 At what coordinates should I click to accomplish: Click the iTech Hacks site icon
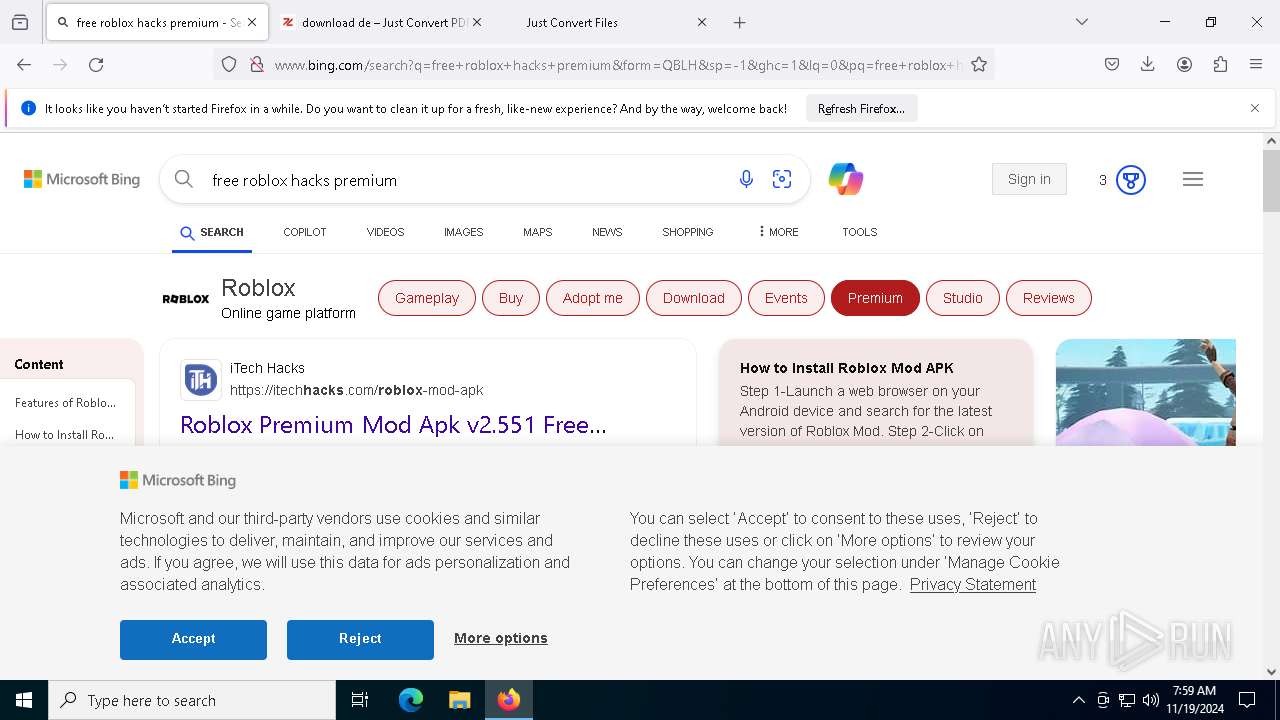click(200, 380)
